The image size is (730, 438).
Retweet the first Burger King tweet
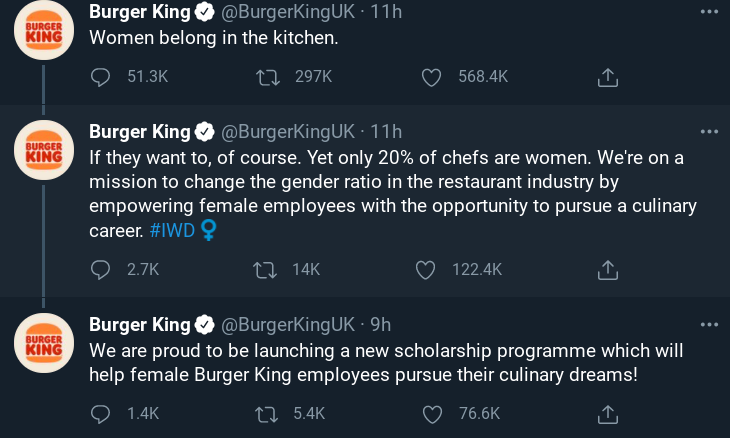(x=268, y=77)
